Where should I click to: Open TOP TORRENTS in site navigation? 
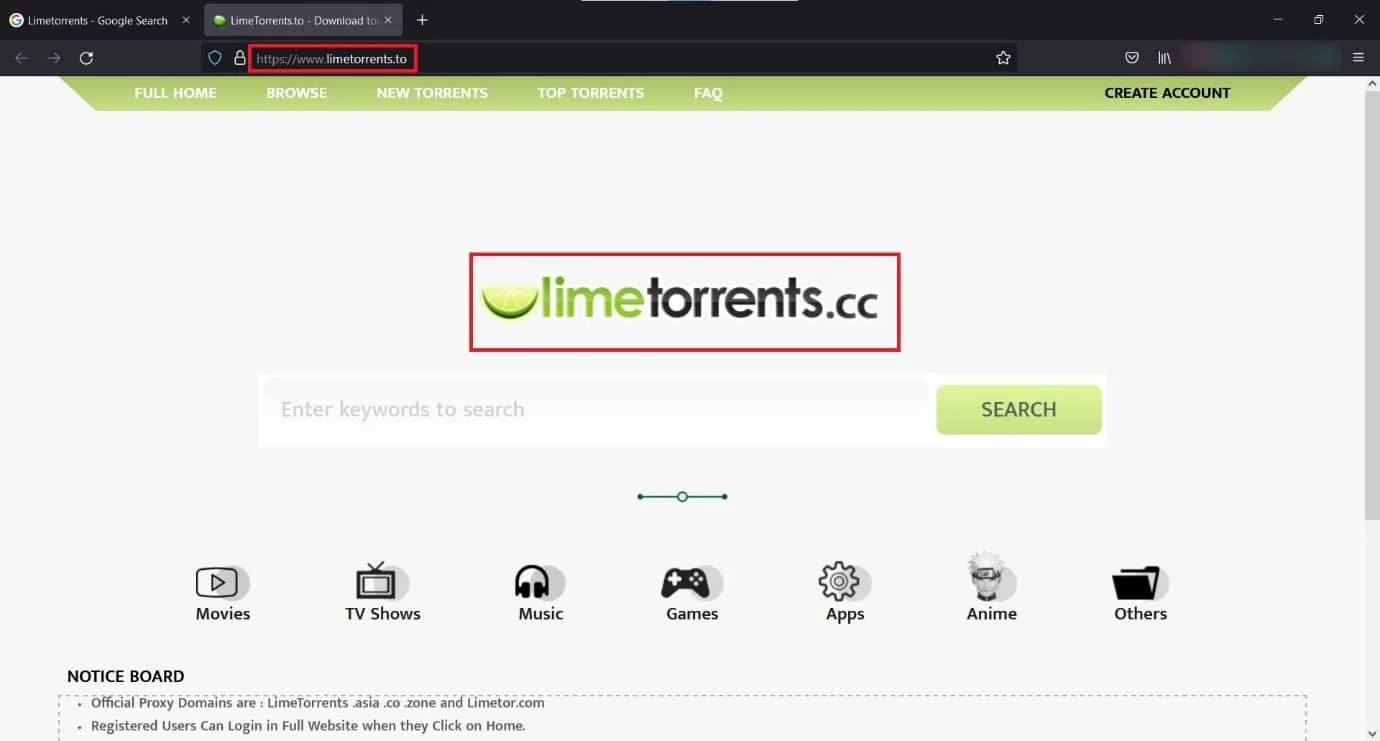tap(591, 93)
